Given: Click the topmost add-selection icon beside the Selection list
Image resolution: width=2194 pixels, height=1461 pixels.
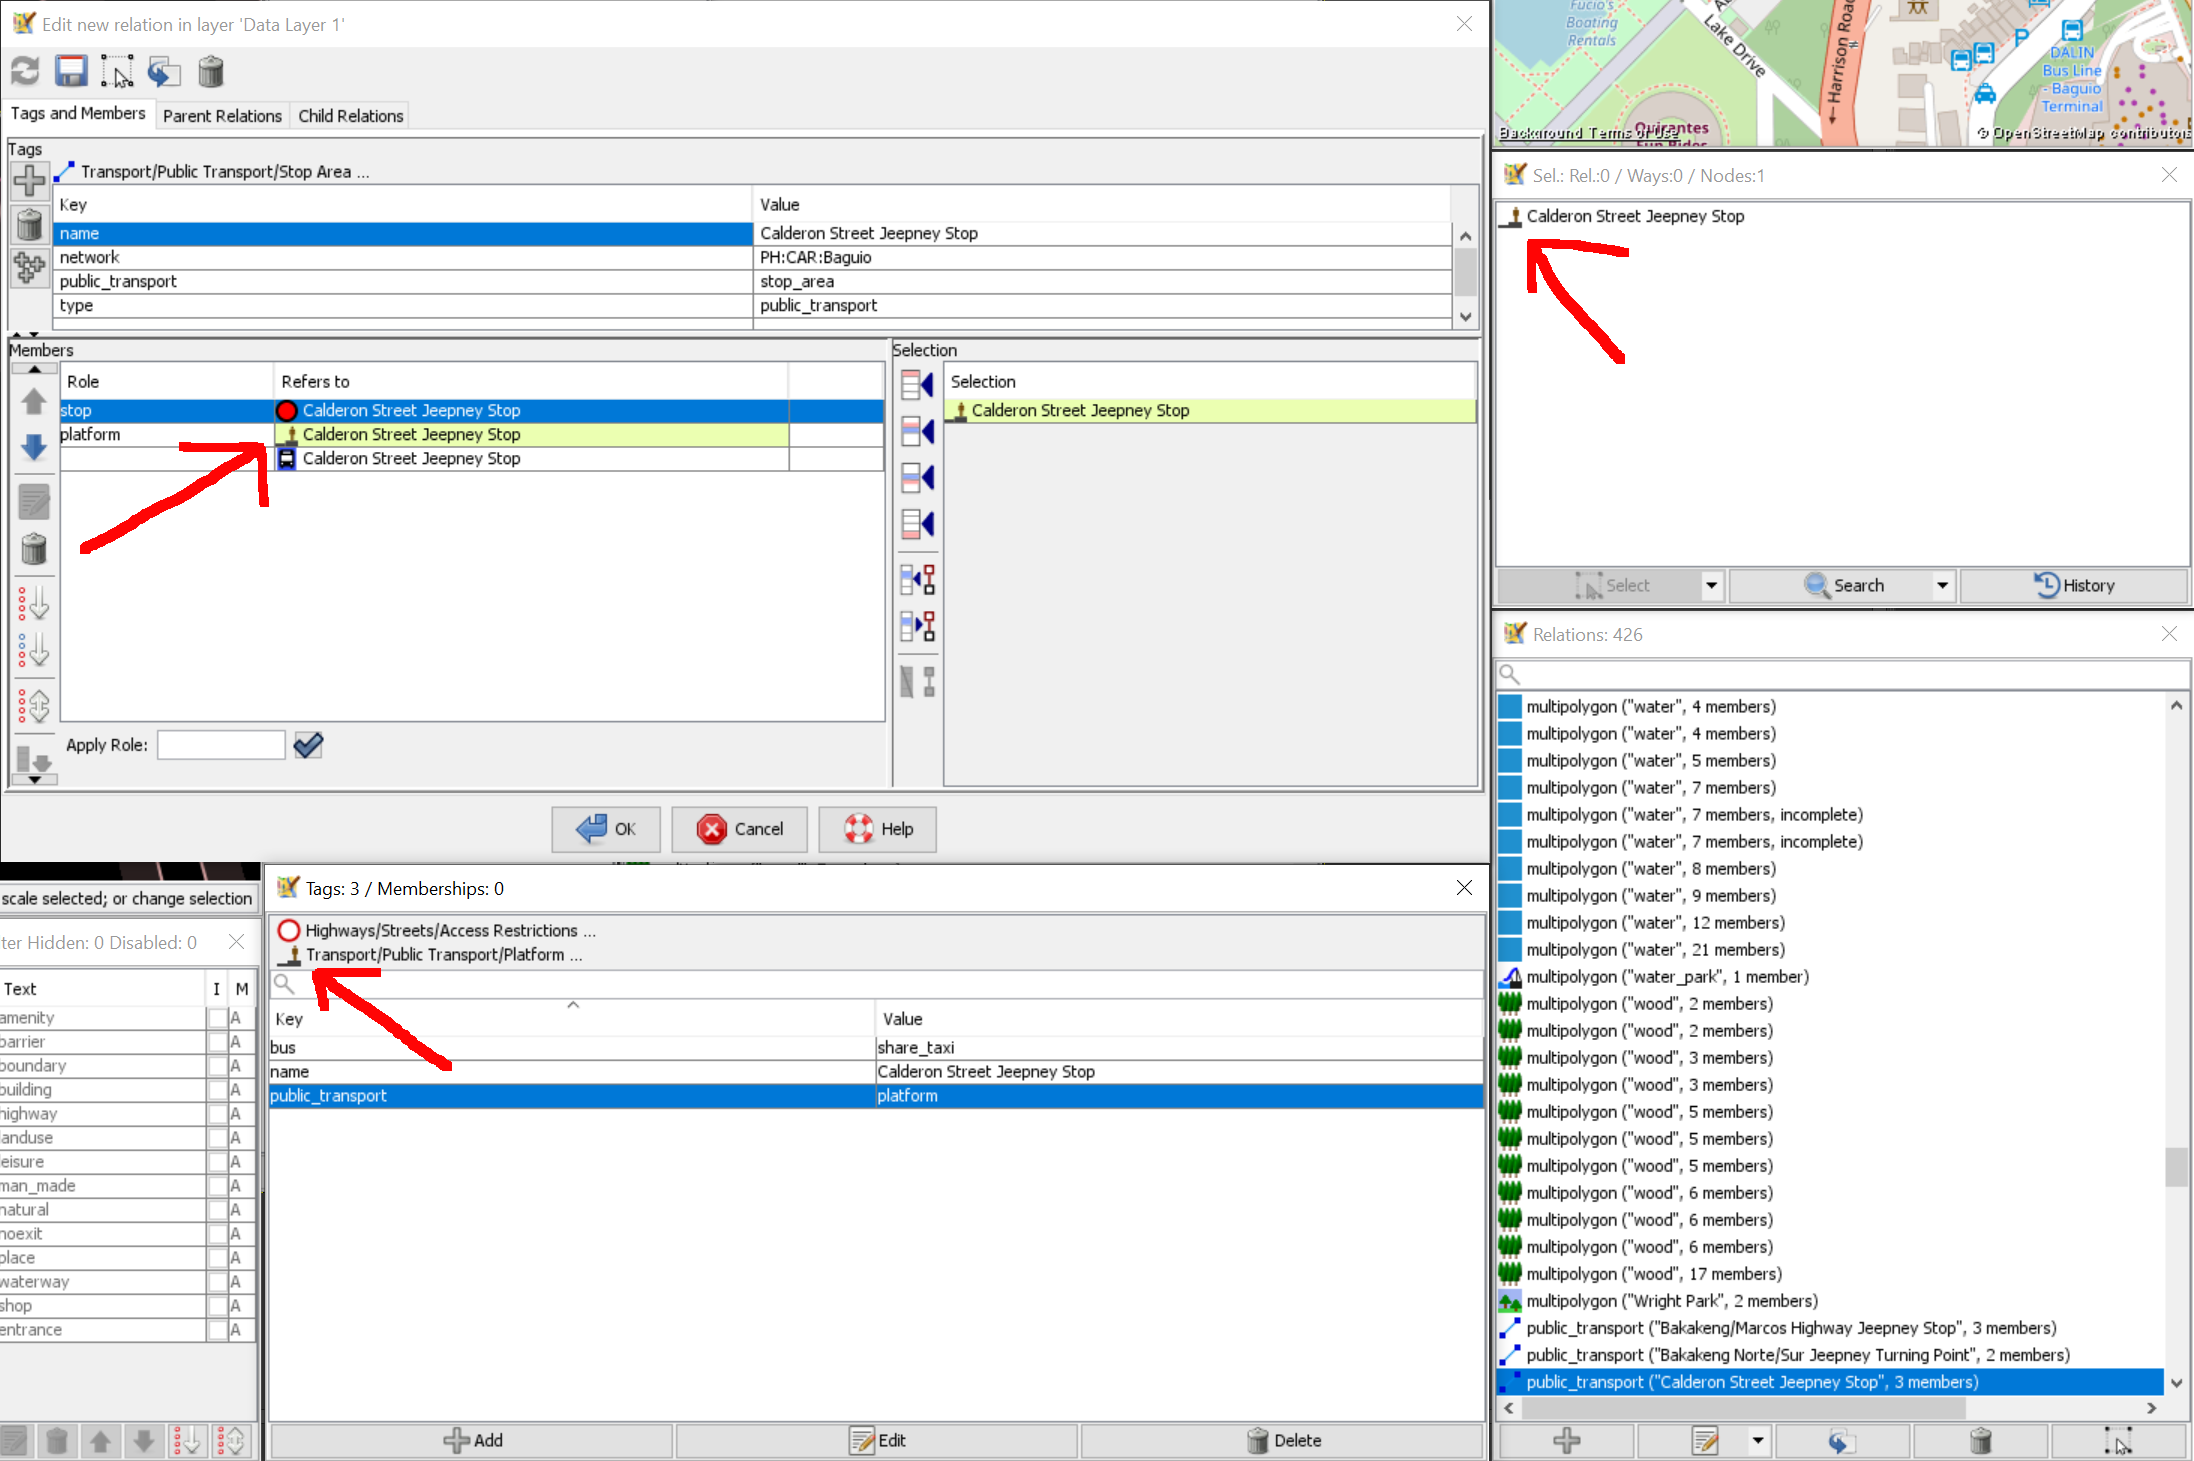Looking at the screenshot, I should tap(917, 385).
